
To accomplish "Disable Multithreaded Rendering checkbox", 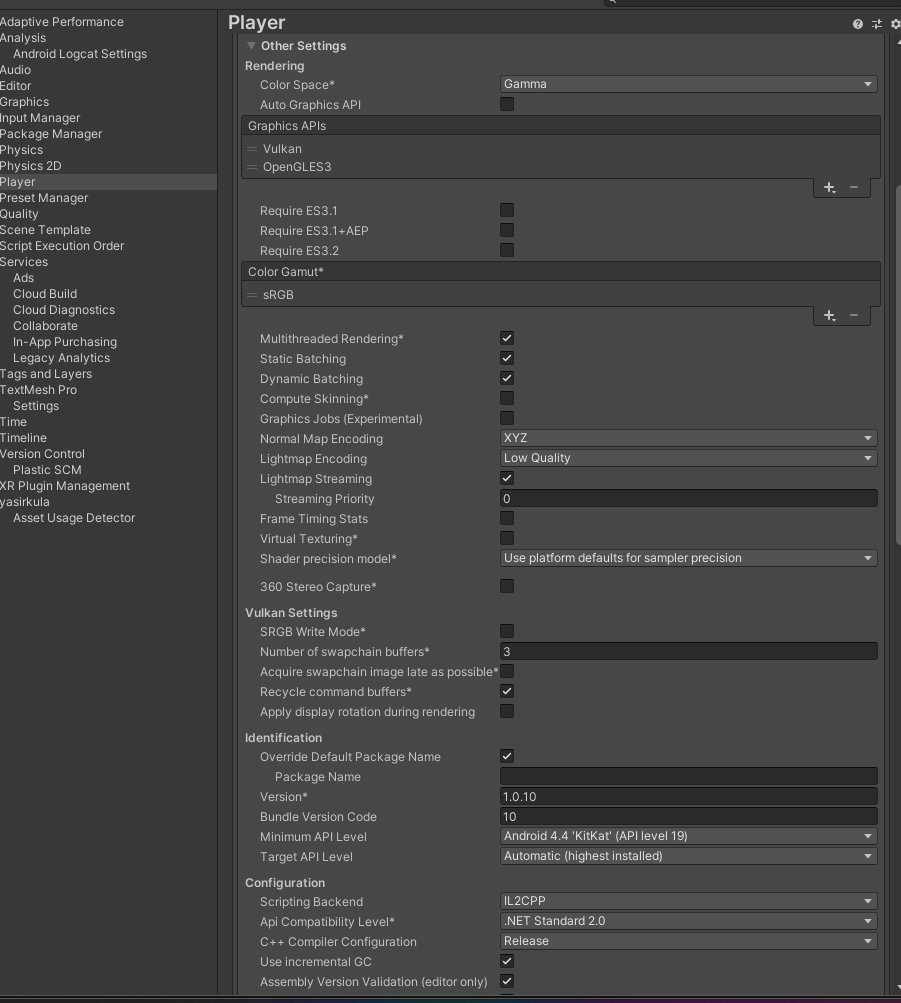I will 507,338.
